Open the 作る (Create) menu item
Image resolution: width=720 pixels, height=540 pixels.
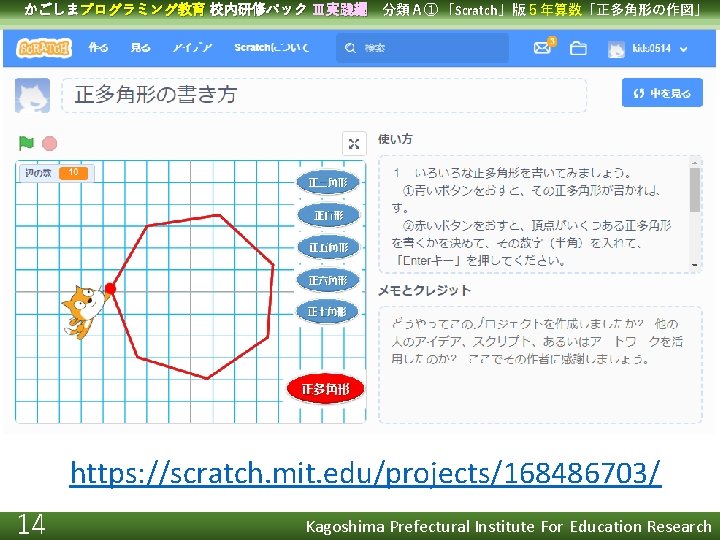pos(98,48)
